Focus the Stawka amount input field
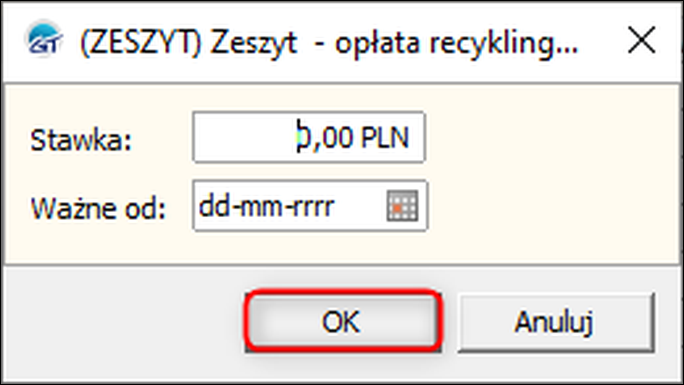This screenshot has width=684, height=385. (309, 137)
